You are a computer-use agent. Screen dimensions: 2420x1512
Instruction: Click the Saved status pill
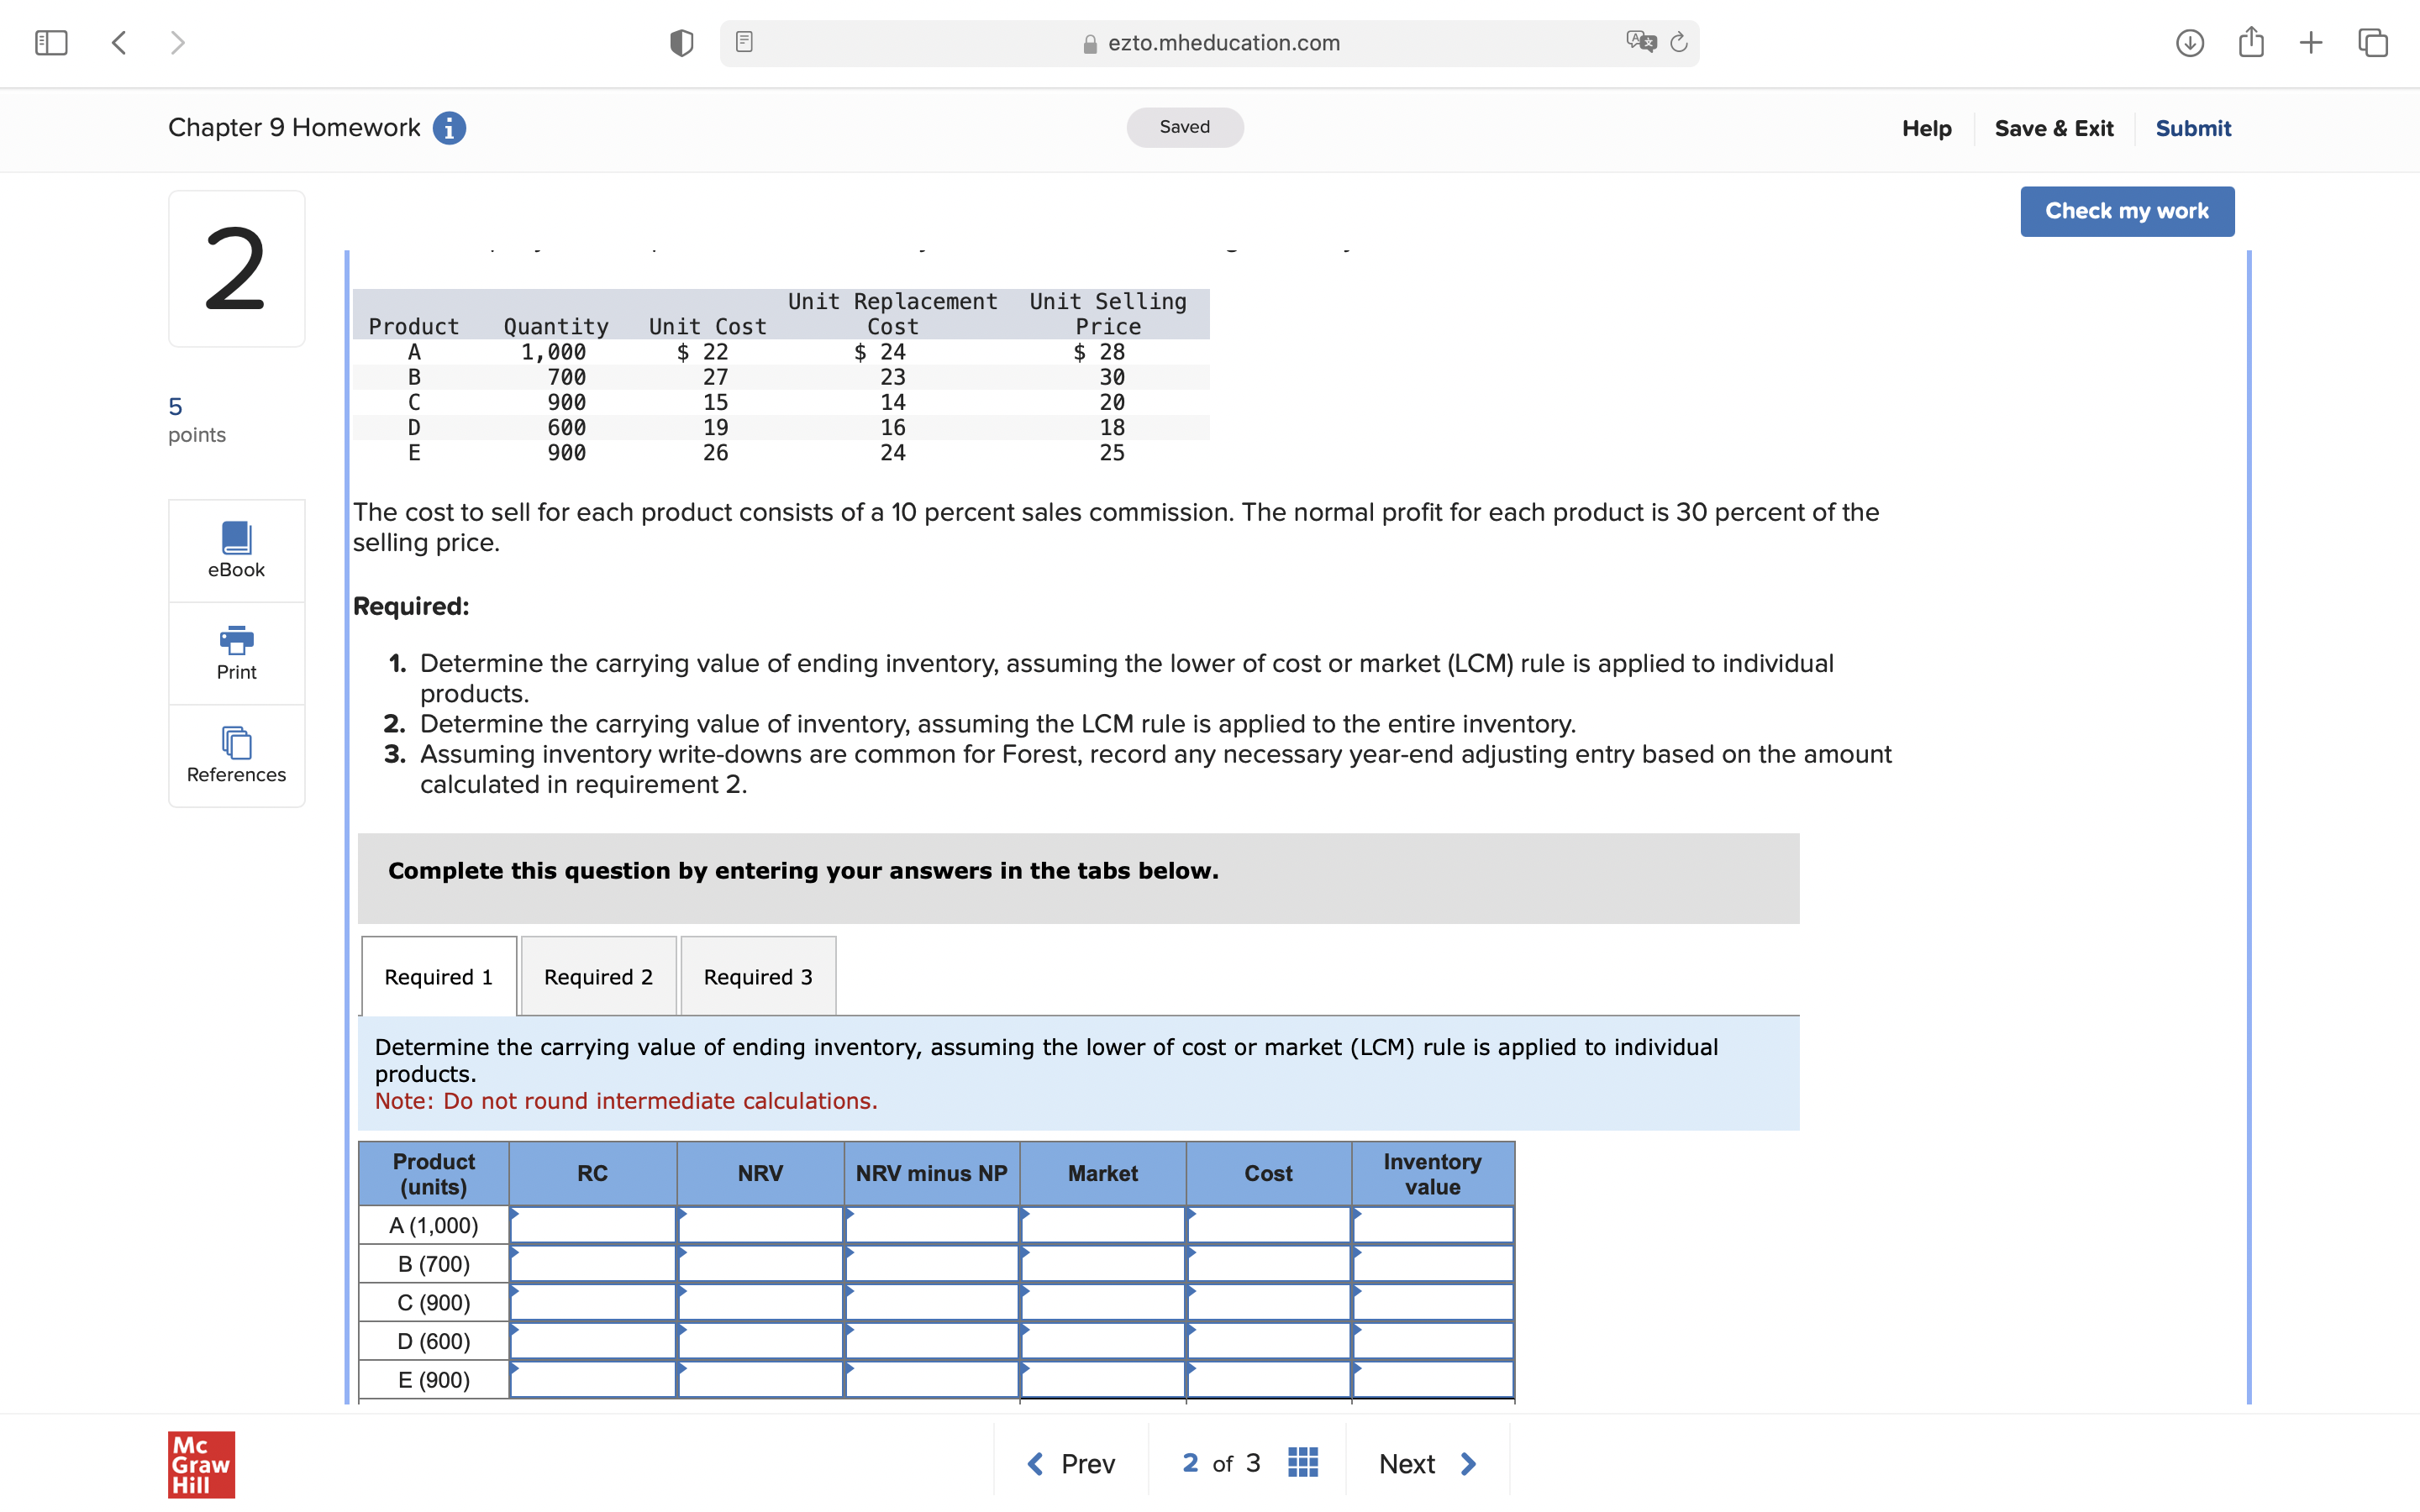[1184, 127]
